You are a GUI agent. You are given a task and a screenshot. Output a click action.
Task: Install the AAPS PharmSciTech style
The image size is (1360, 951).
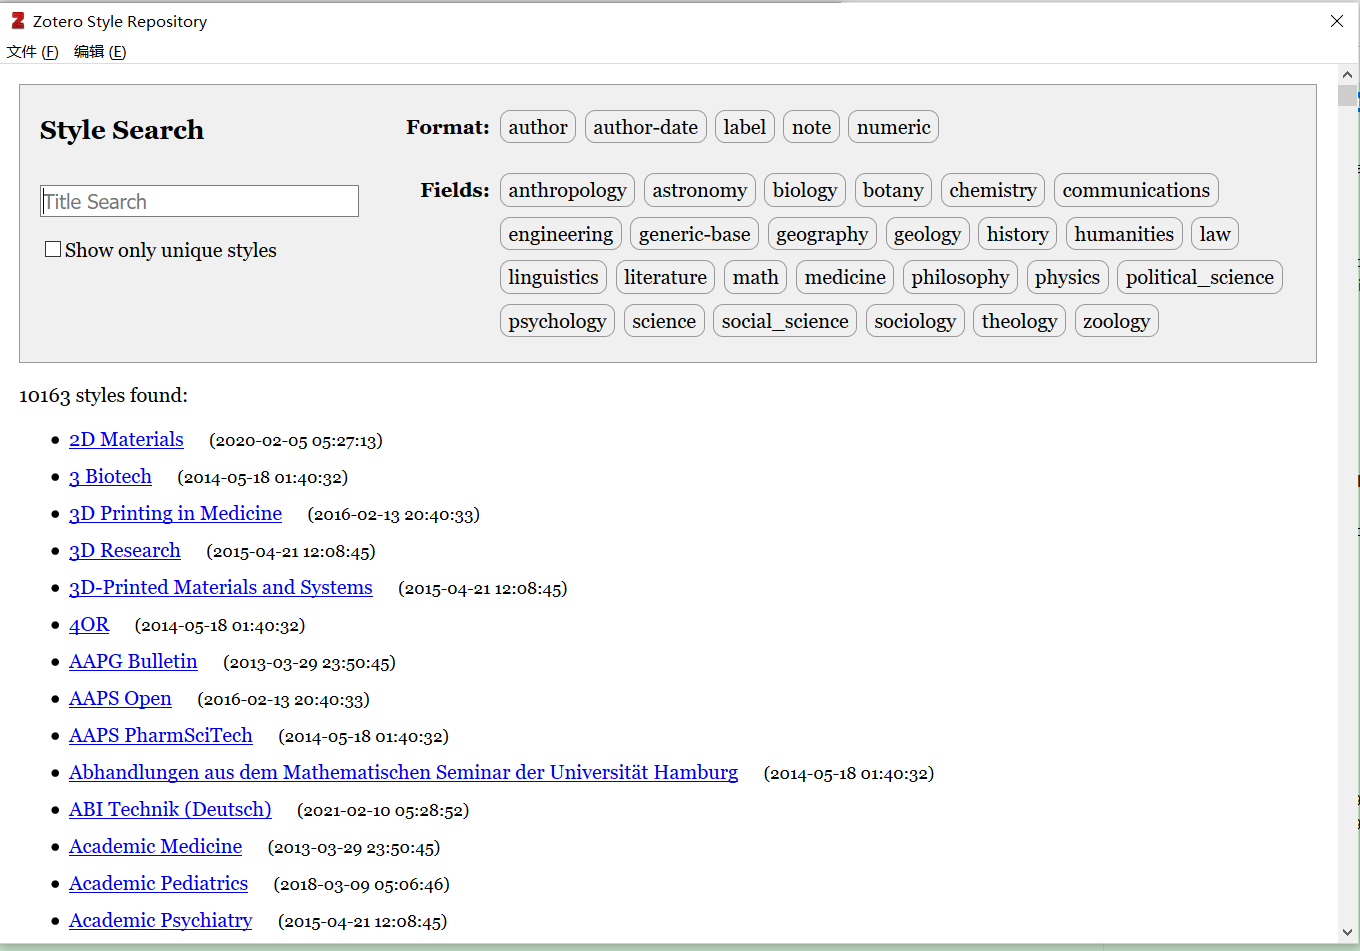point(161,736)
